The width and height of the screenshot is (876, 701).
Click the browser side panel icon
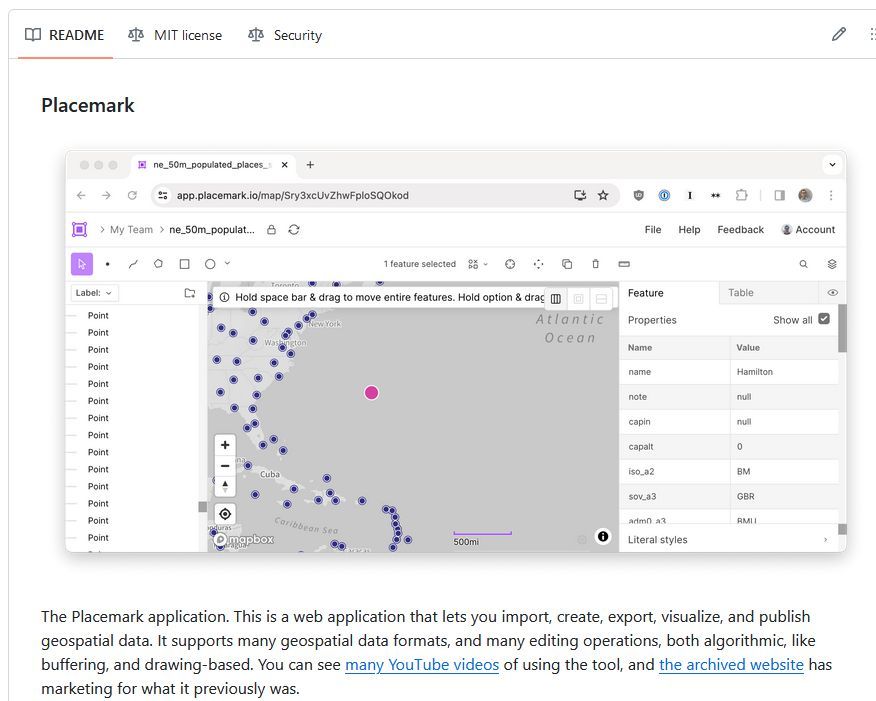coord(779,195)
